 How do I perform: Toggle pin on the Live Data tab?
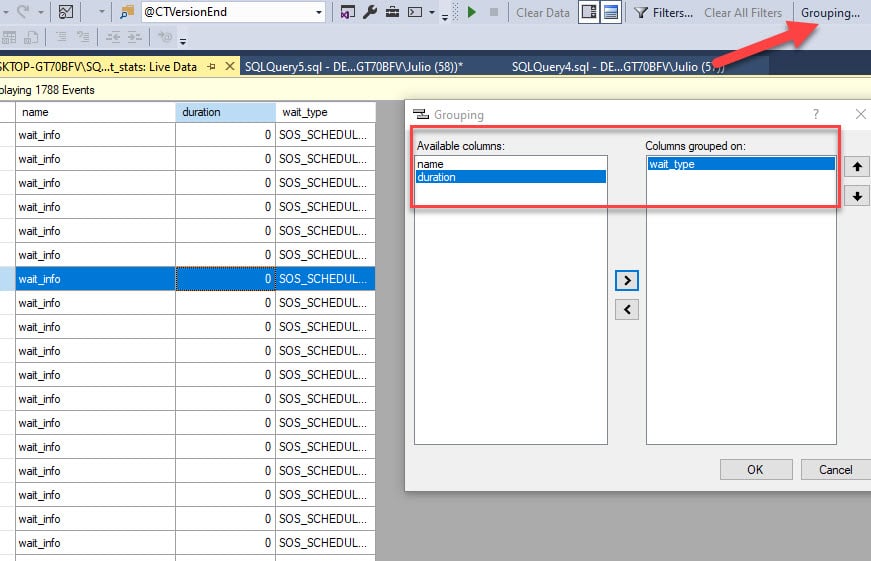[x=211, y=67]
